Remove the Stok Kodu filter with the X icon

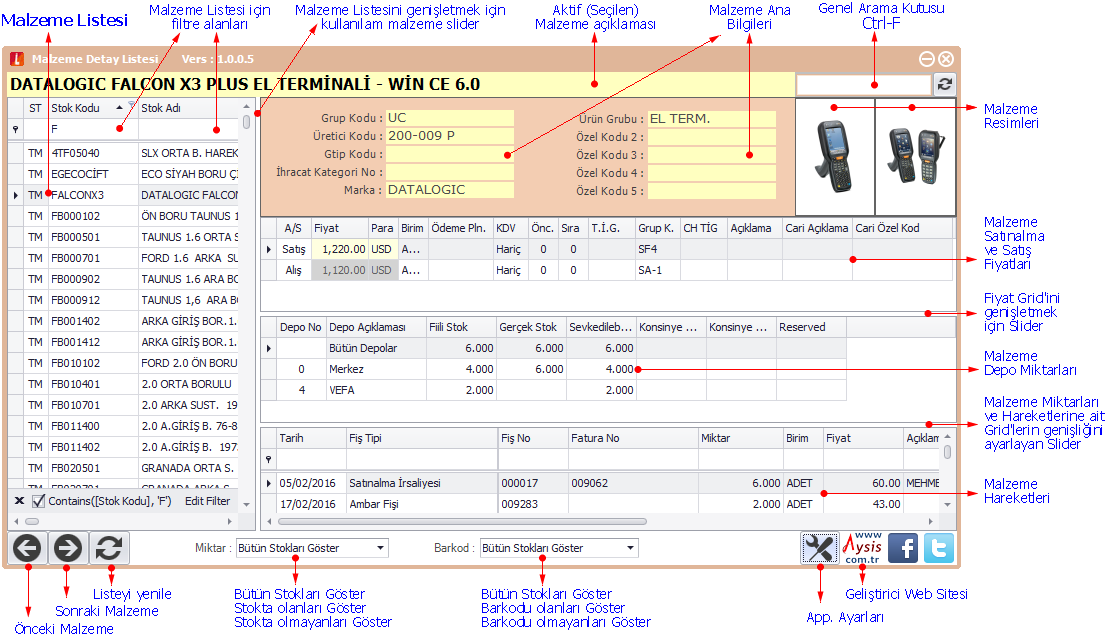[19, 500]
